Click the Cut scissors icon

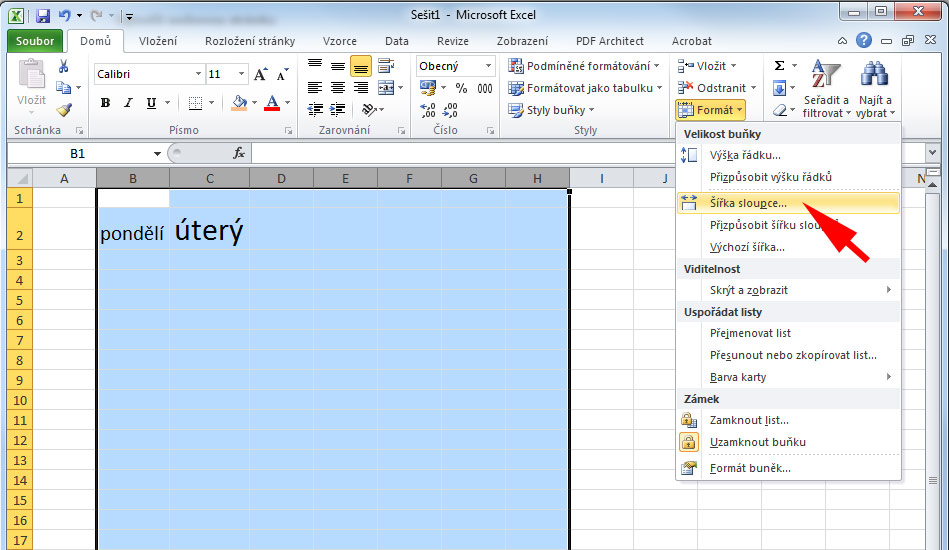[63, 67]
